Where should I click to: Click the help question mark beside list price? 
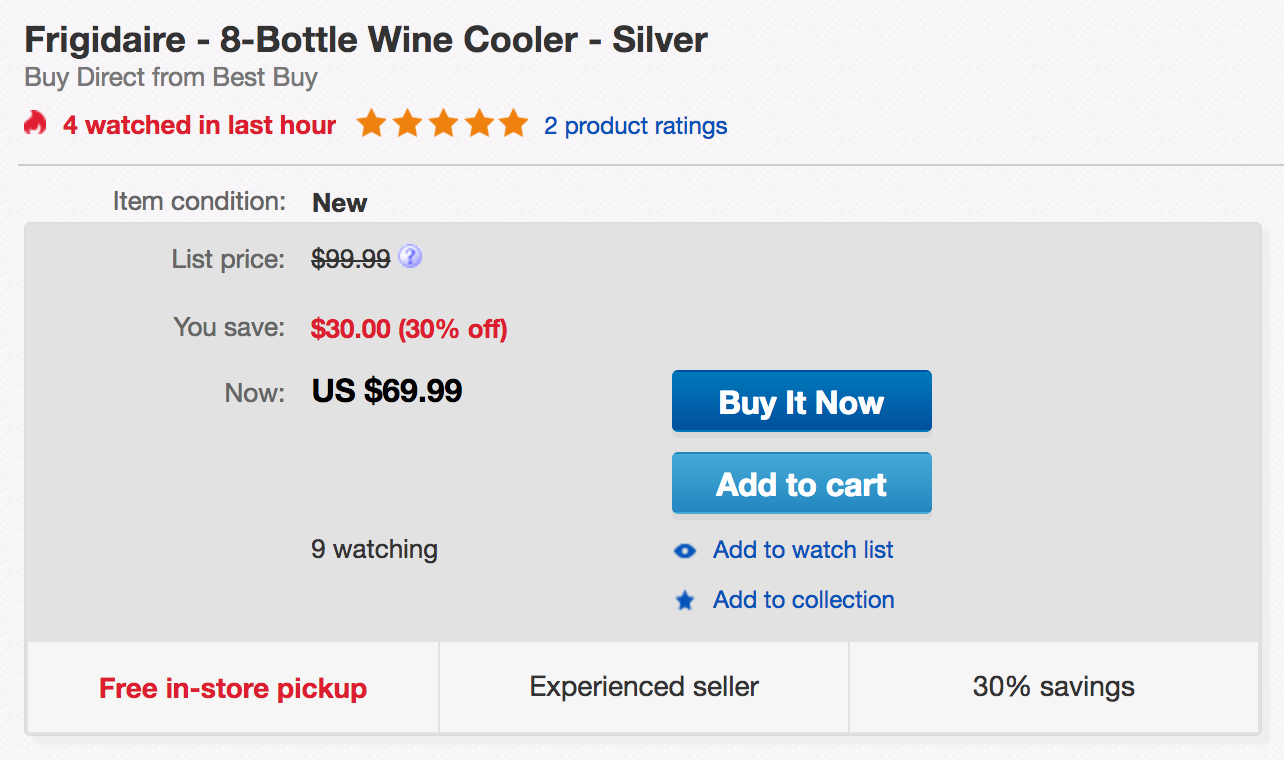(x=410, y=257)
